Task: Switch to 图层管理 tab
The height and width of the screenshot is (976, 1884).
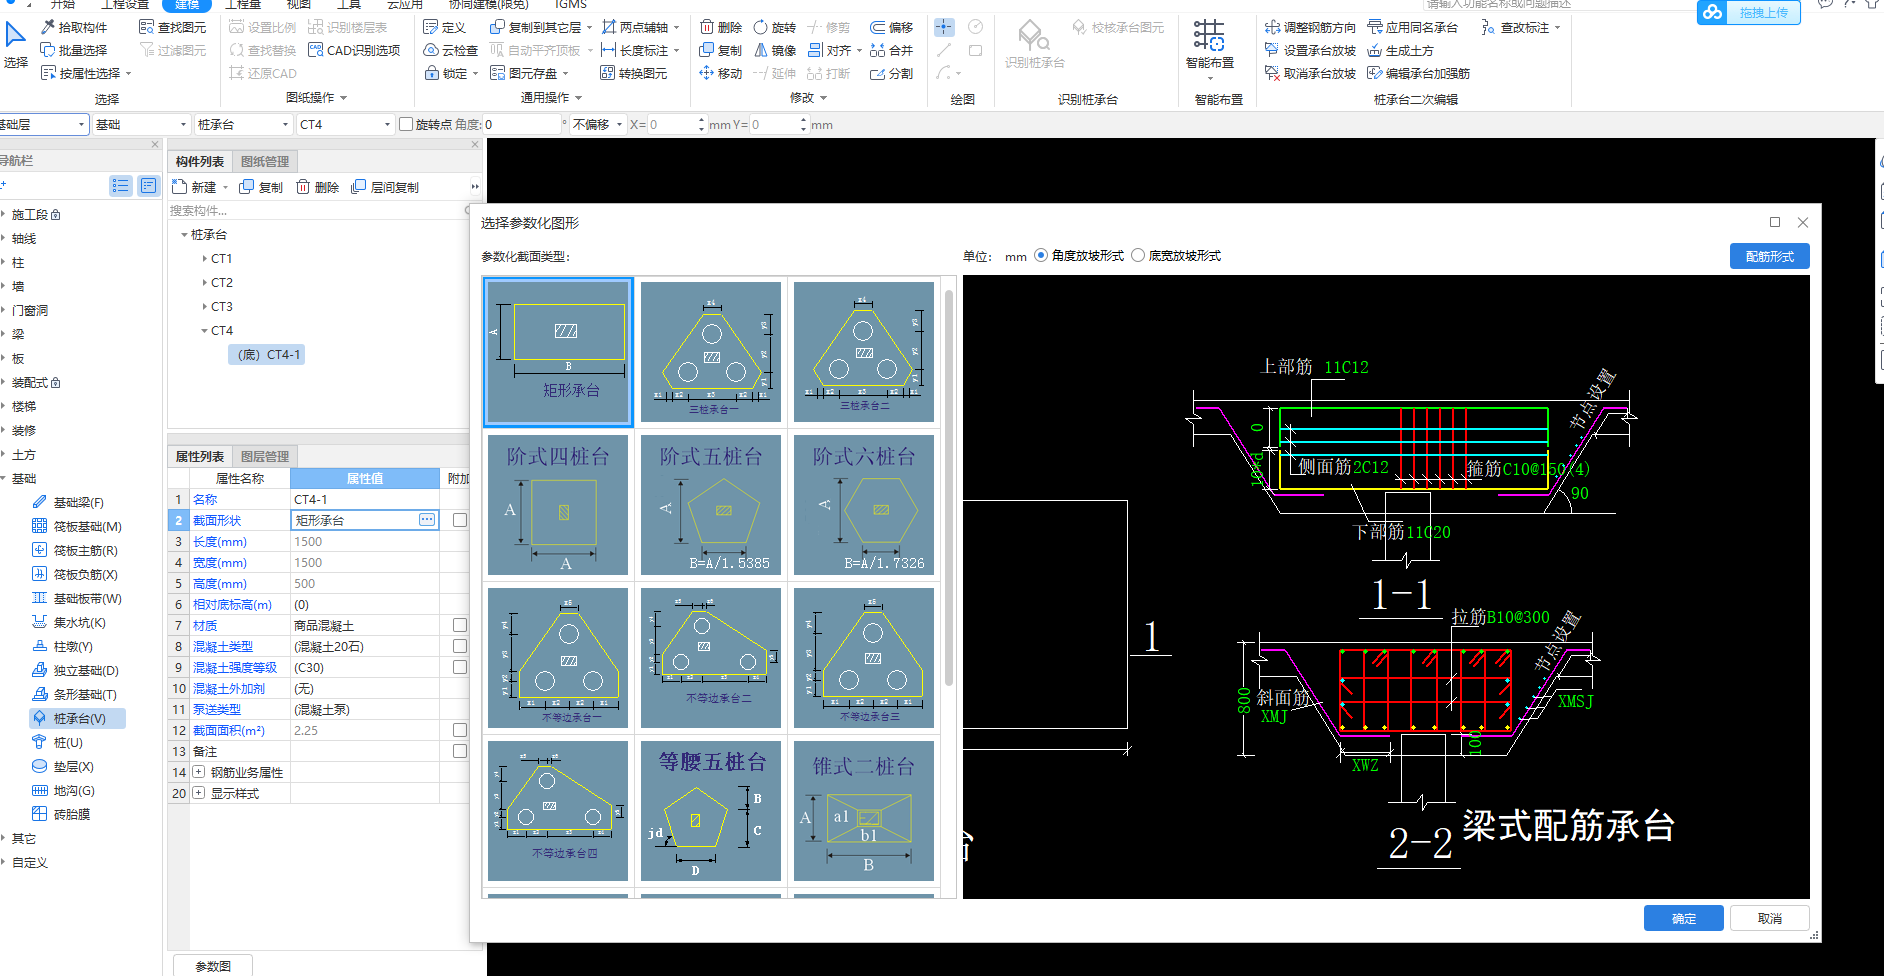Action: click(265, 456)
